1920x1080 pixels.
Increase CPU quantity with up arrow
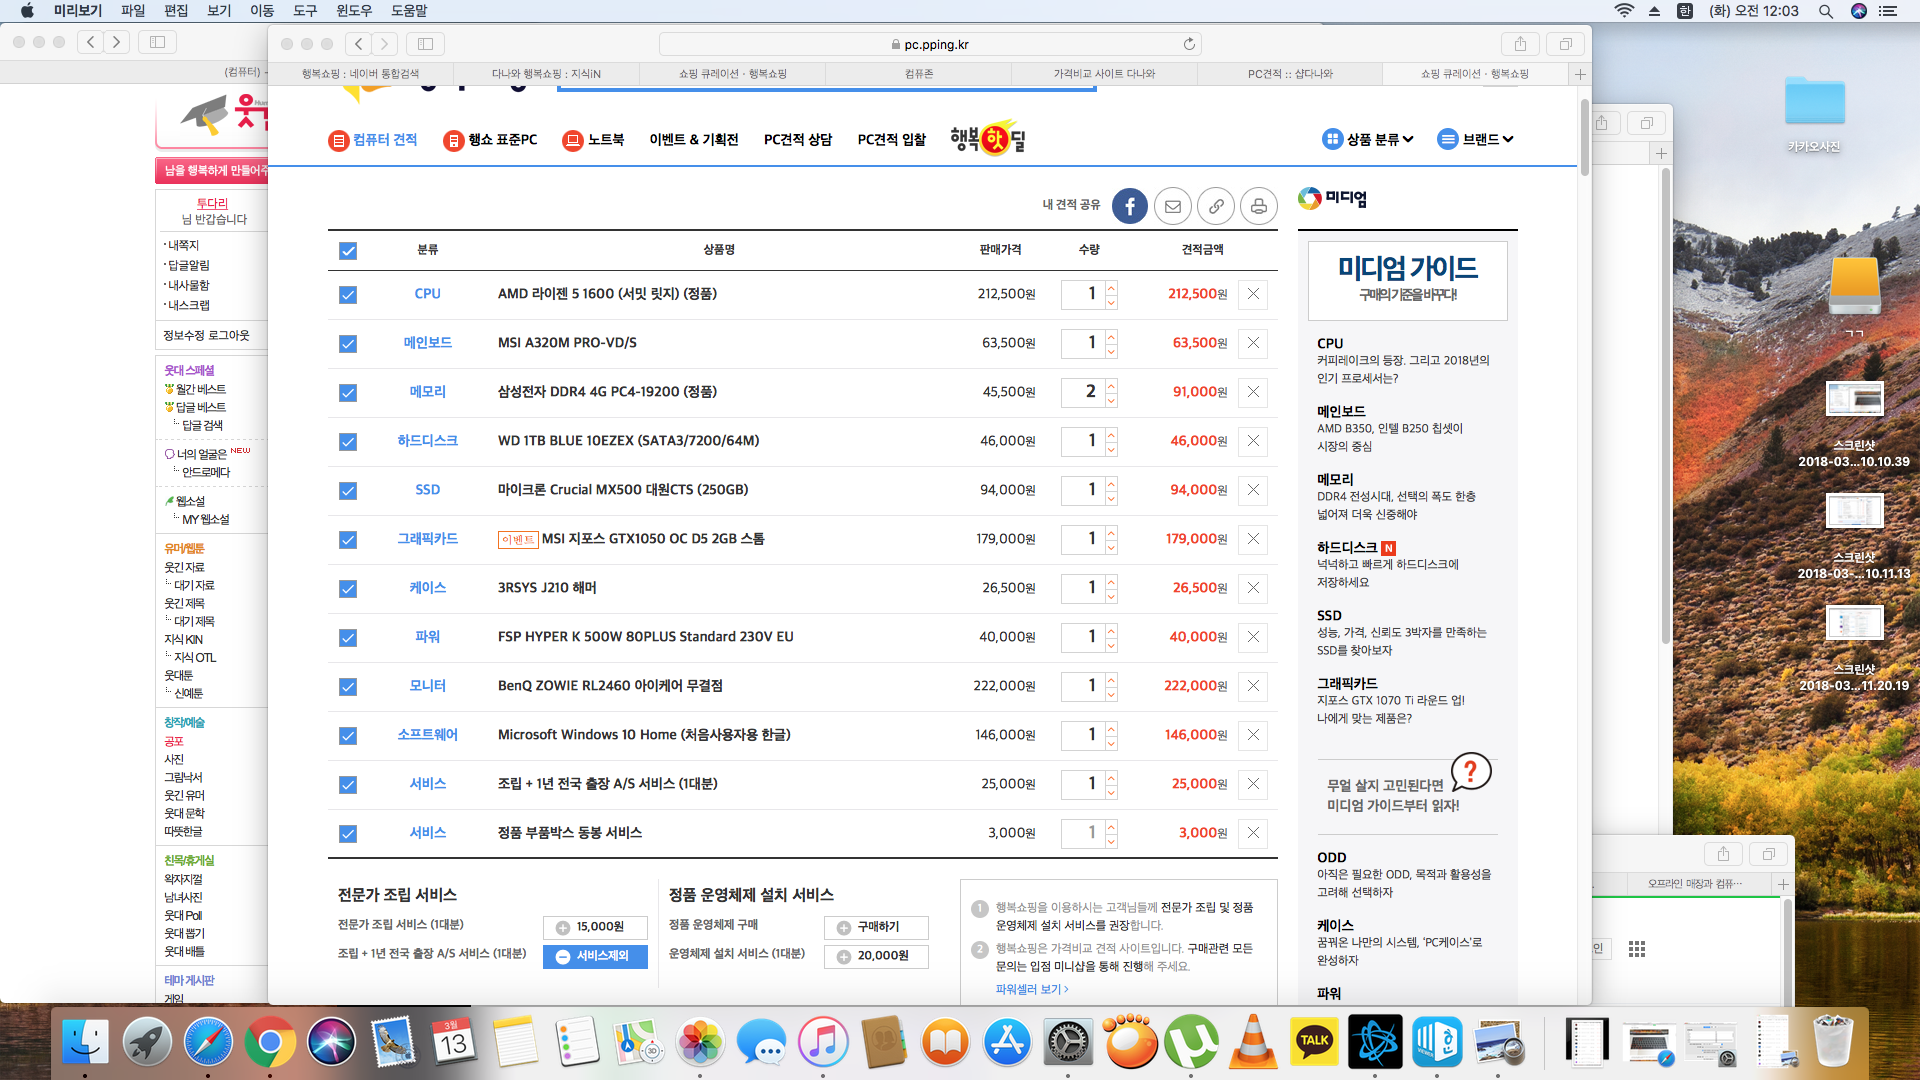[x=1111, y=287]
